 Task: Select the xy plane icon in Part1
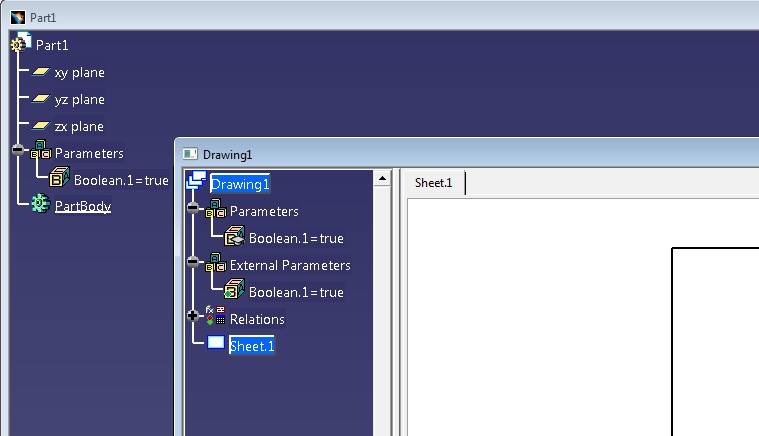click(x=41, y=72)
